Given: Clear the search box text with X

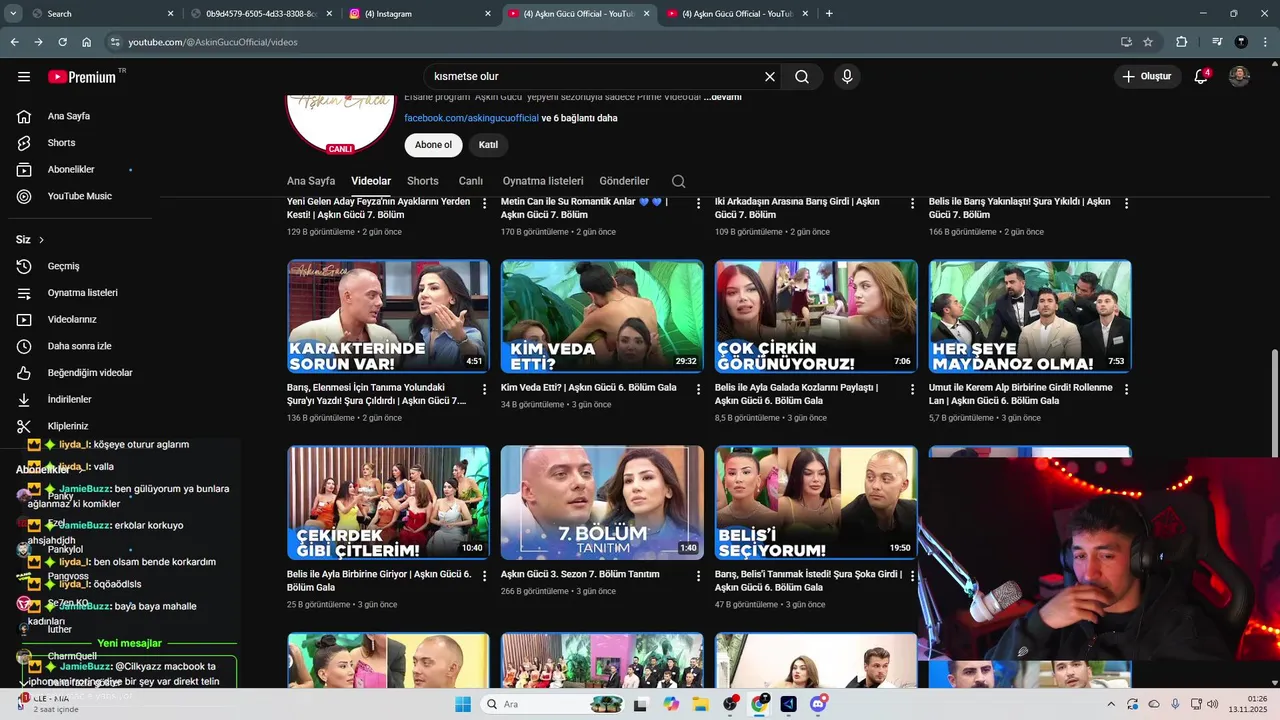Looking at the screenshot, I should (770, 77).
